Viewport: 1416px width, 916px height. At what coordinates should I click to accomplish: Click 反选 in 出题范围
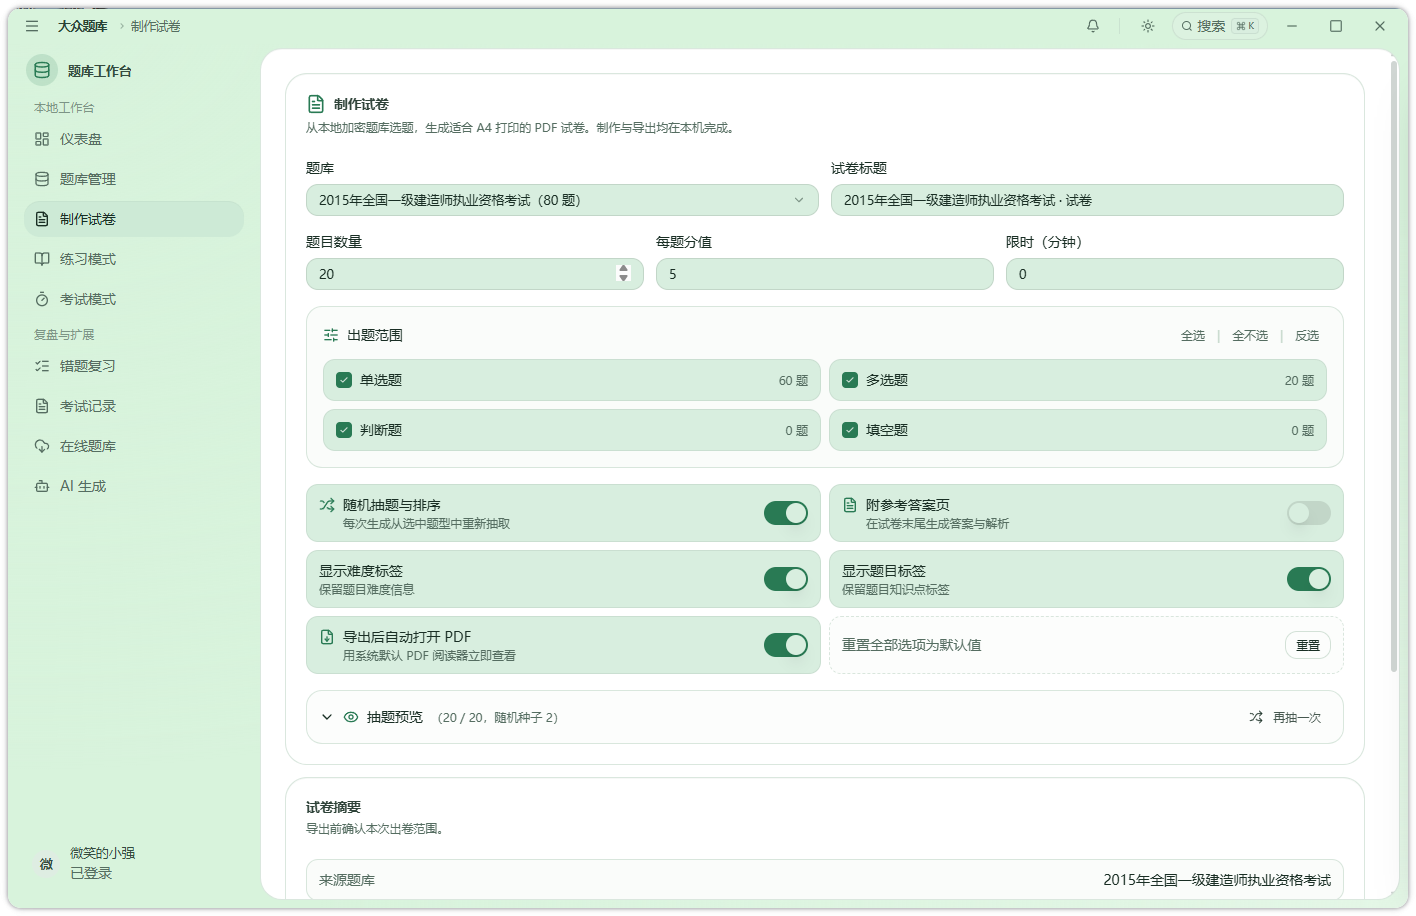(1307, 336)
